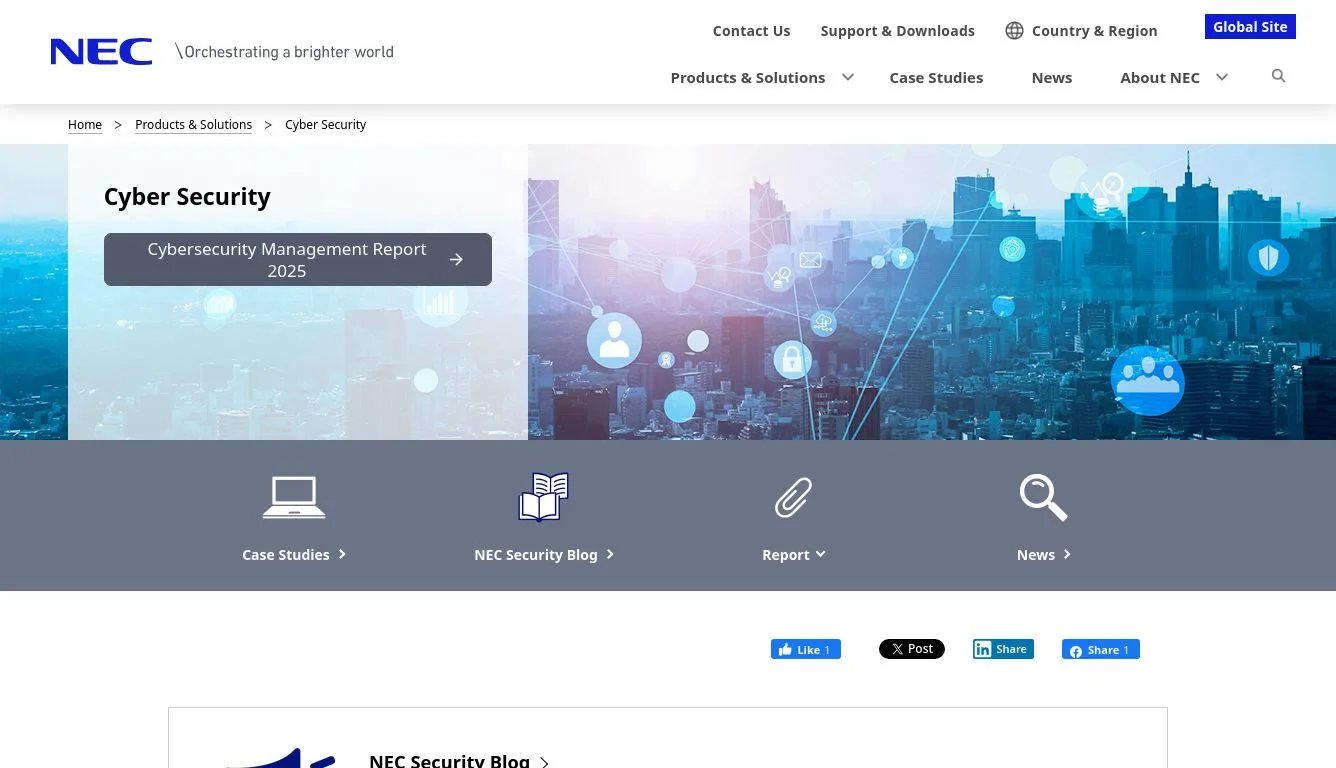Screen dimensions: 1336x768
Task: Open Cybersecurity Management Report 2025
Action: (297, 260)
